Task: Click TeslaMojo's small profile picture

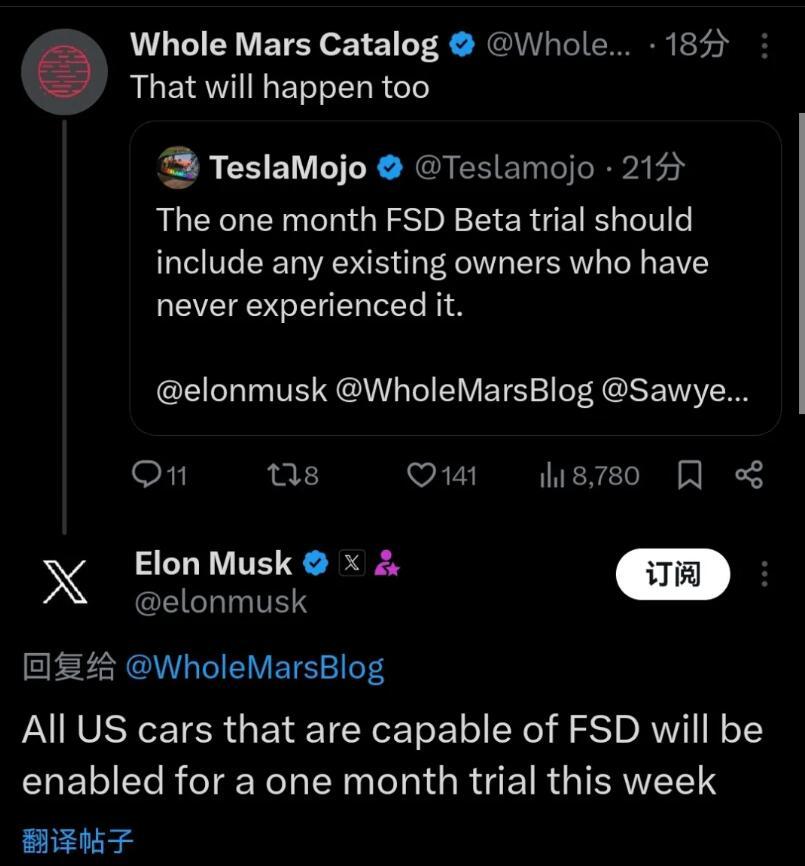Action: tap(178, 167)
